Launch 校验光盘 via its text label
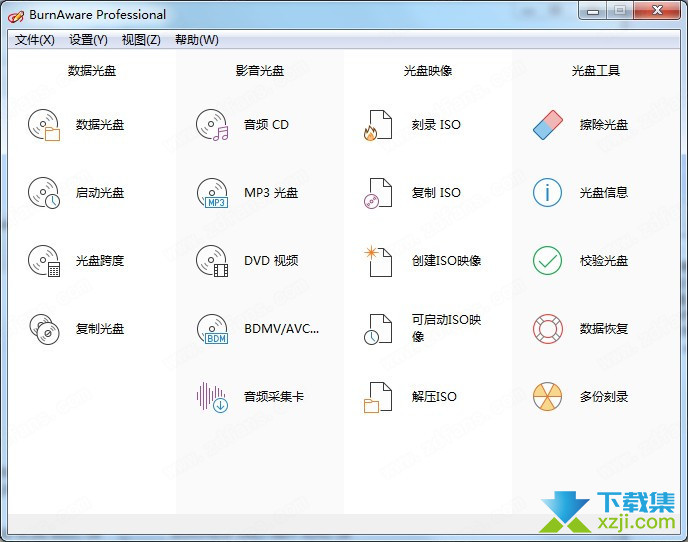The image size is (688, 542). pyautogui.click(x=604, y=261)
